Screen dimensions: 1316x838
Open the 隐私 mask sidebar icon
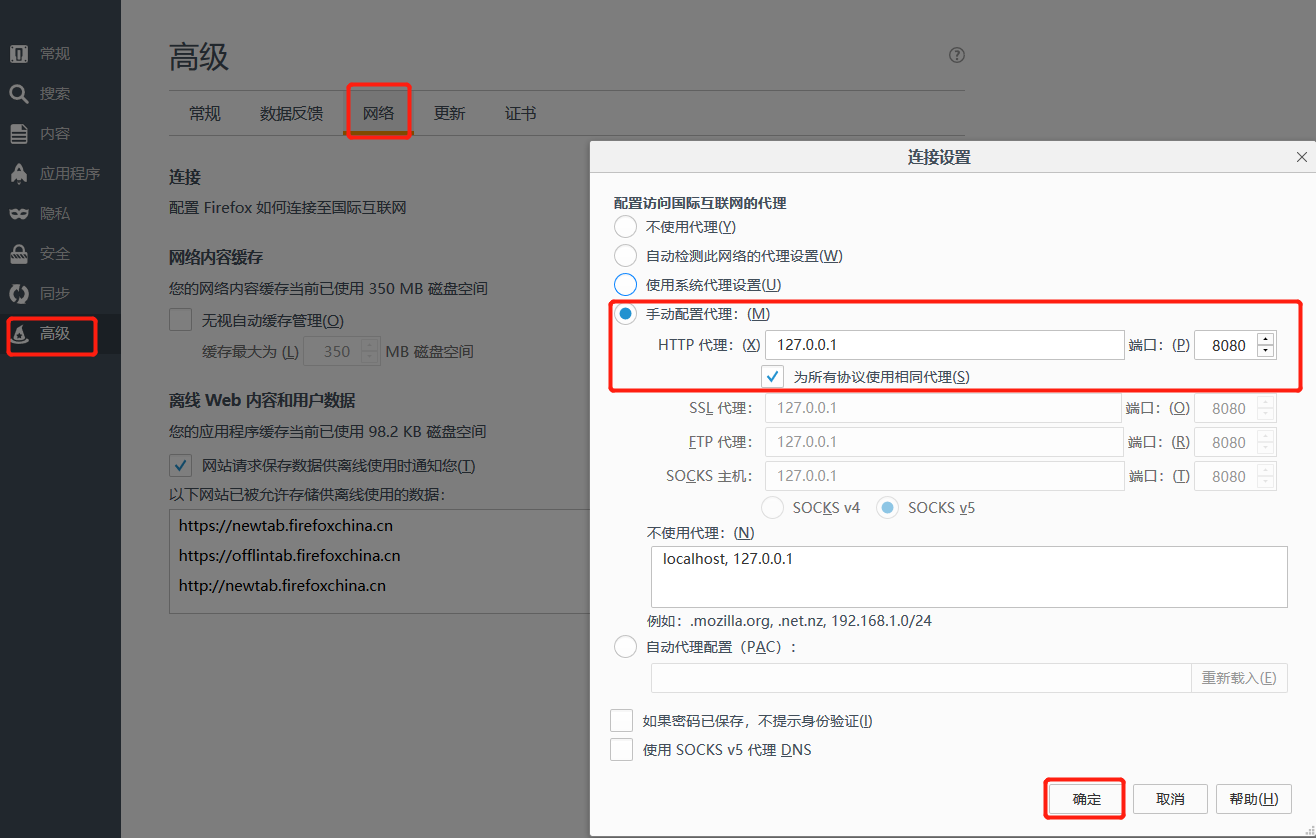click(x=18, y=214)
